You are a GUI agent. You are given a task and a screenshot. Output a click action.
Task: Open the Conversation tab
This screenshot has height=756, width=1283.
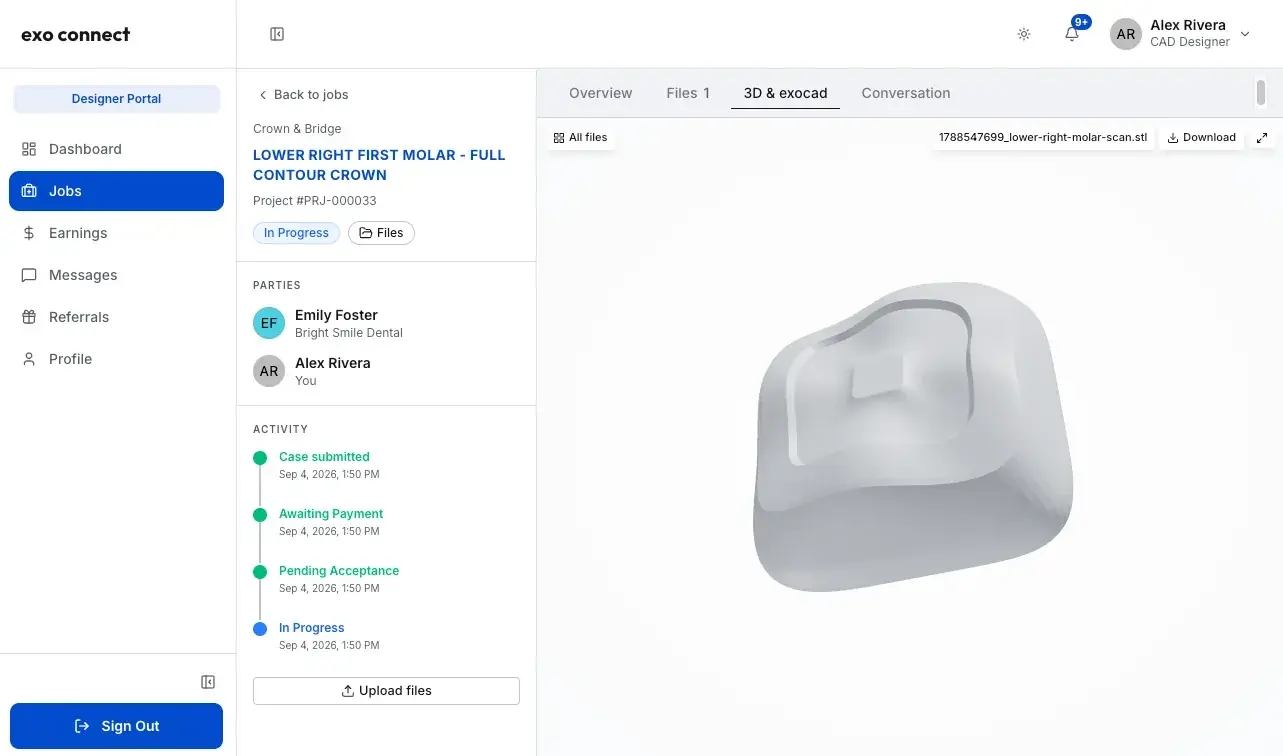[x=906, y=93]
